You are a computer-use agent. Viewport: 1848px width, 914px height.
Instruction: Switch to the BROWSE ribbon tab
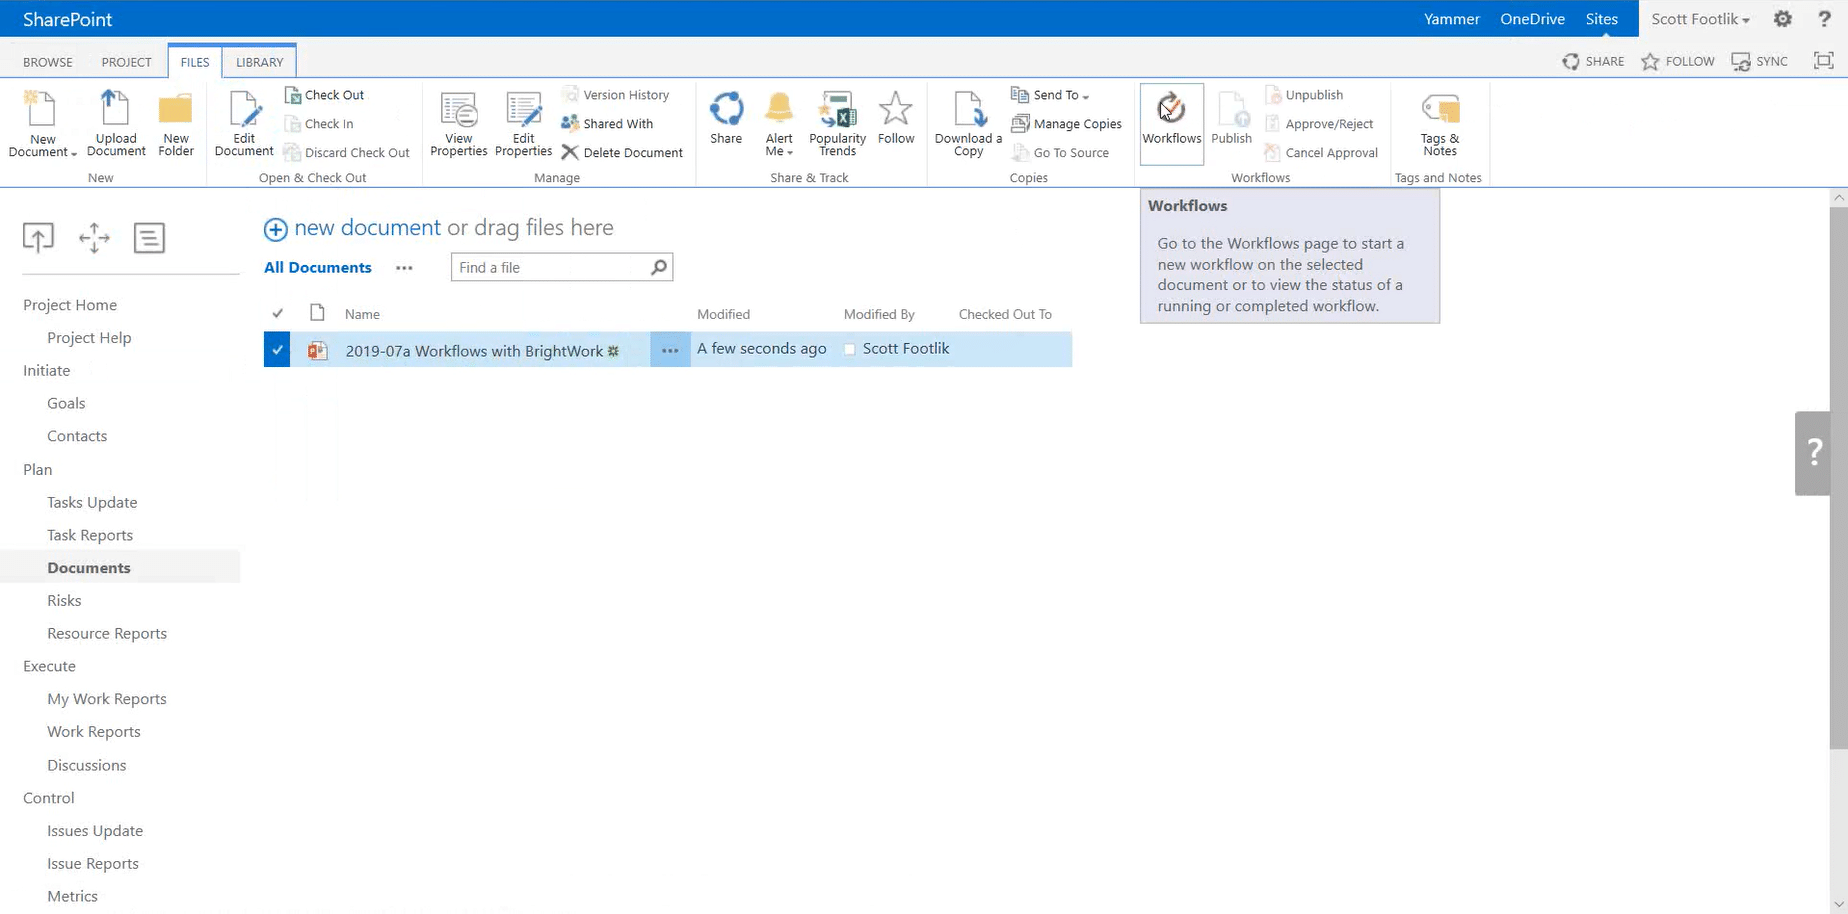point(48,62)
